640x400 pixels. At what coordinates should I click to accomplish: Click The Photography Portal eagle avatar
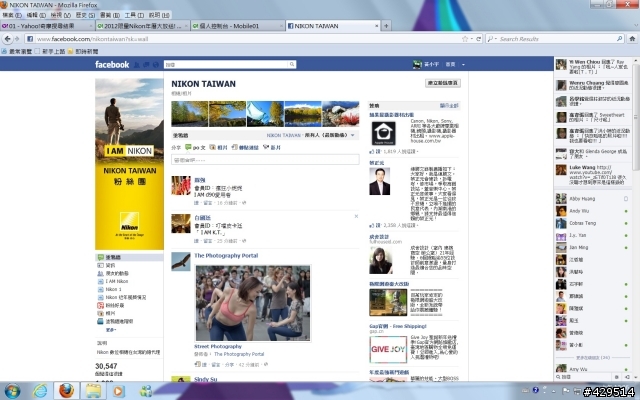181,262
